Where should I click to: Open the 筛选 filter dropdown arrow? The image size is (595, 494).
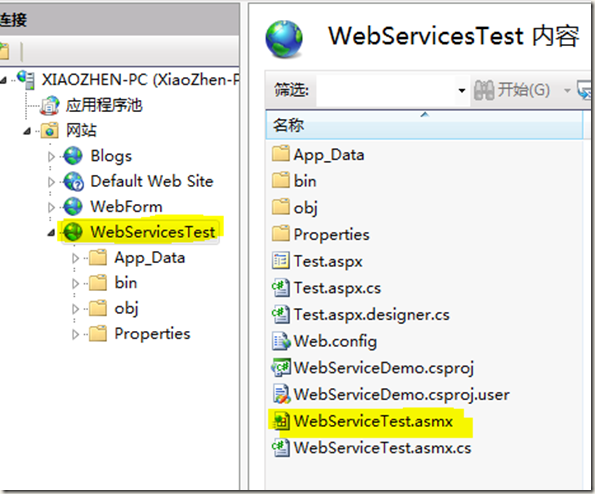(x=462, y=90)
